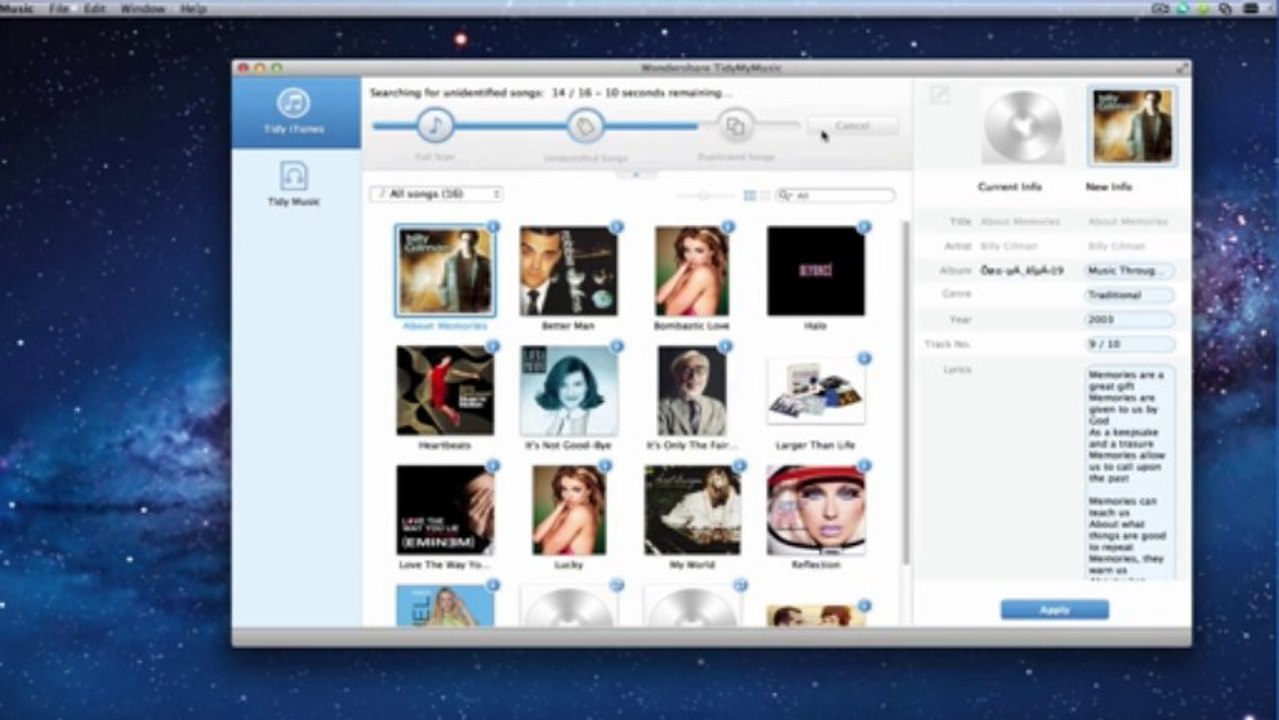Apply the new song info
This screenshot has height=720, width=1279.
[1054, 609]
